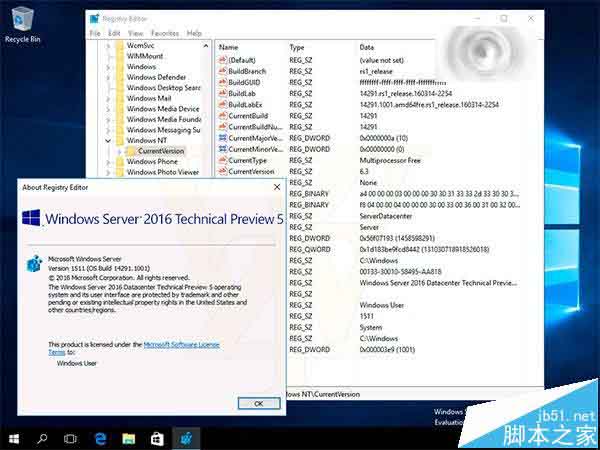The image size is (600, 450).
Task: Click the WcmSvc folder icon
Action: click(x=120, y=46)
